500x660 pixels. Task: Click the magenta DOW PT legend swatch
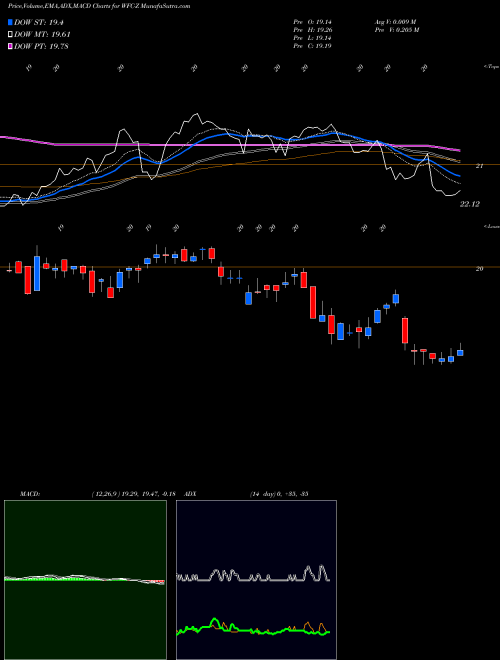(x=10, y=46)
